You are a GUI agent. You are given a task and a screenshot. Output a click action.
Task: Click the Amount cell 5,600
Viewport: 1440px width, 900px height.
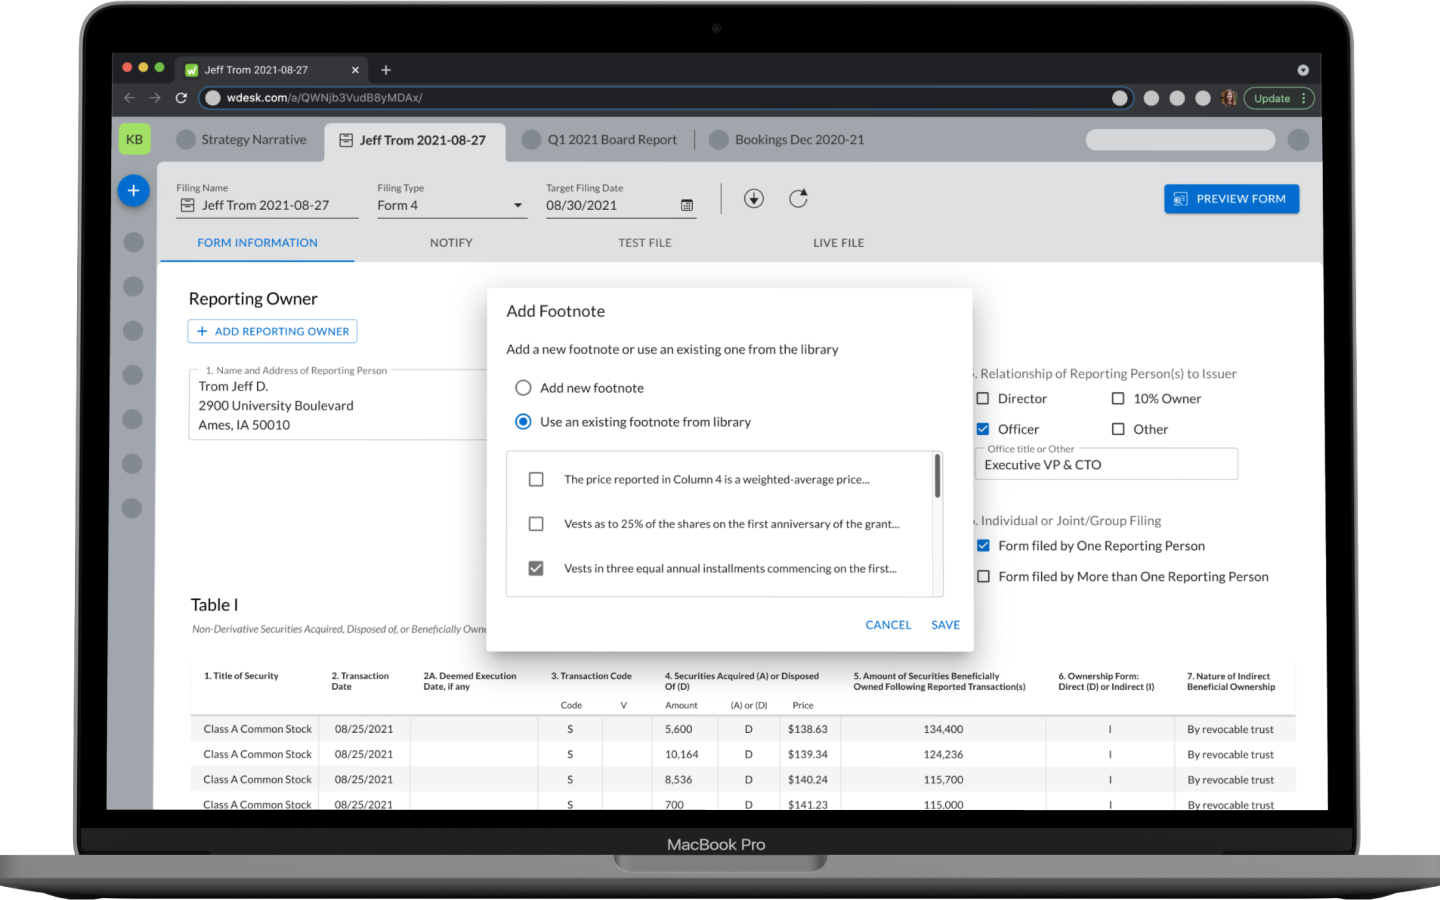[679, 729]
